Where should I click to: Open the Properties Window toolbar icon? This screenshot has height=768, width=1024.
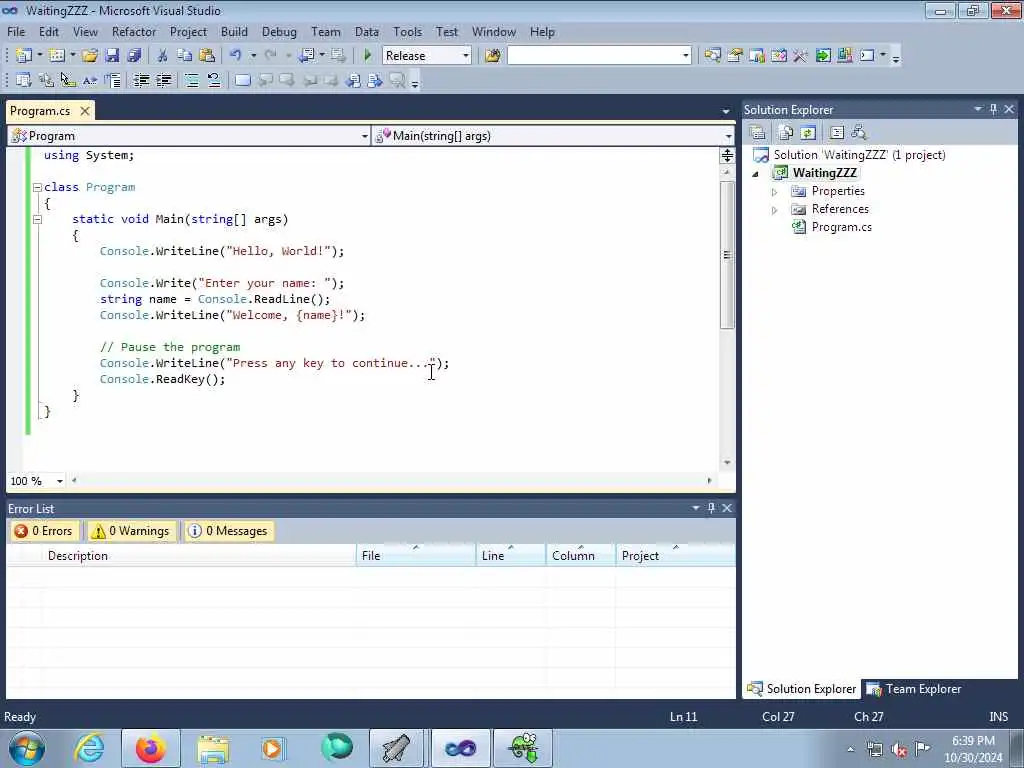pyautogui.click(x=735, y=56)
